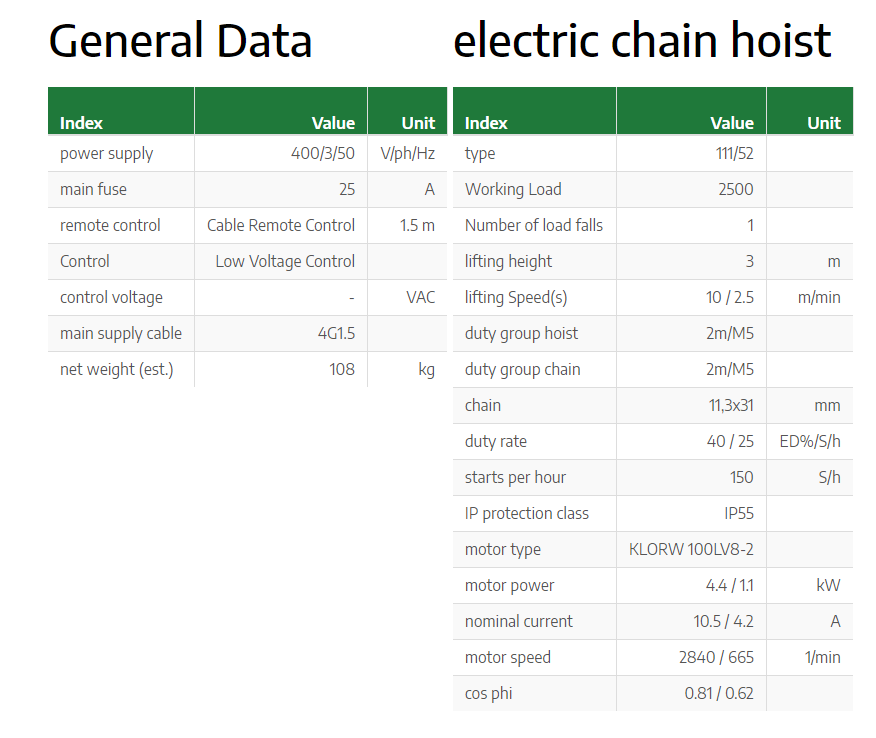This screenshot has width=876, height=738.
Task: Click the main supply cable value 4G1.5
Action: tap(336, 334)
